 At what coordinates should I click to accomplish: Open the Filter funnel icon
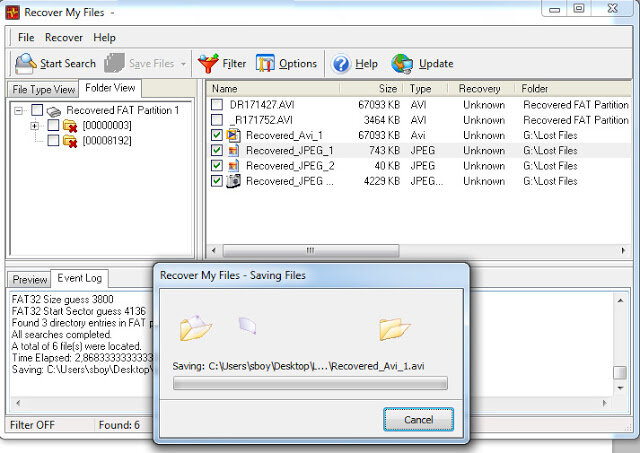(208, 64)
